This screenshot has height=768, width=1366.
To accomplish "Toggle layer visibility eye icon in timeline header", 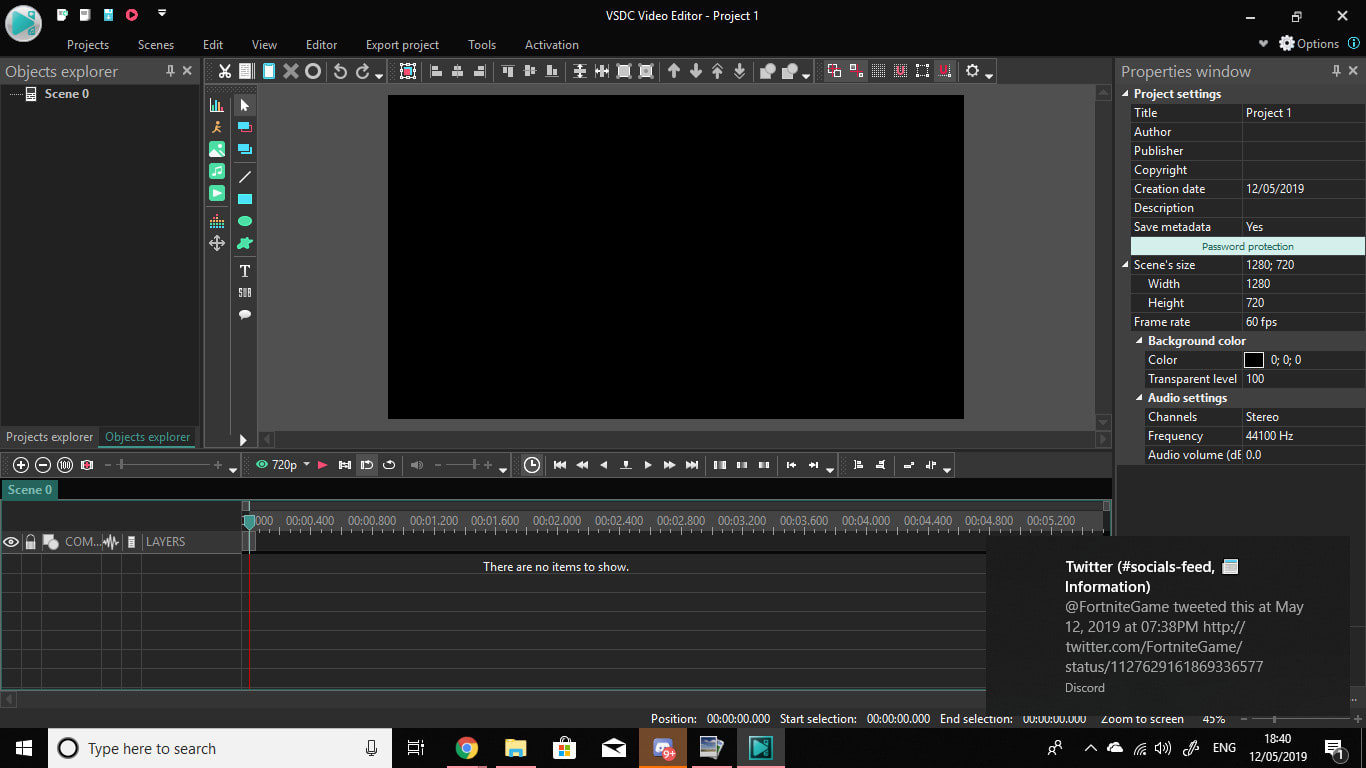I will (x=11, y=542).
